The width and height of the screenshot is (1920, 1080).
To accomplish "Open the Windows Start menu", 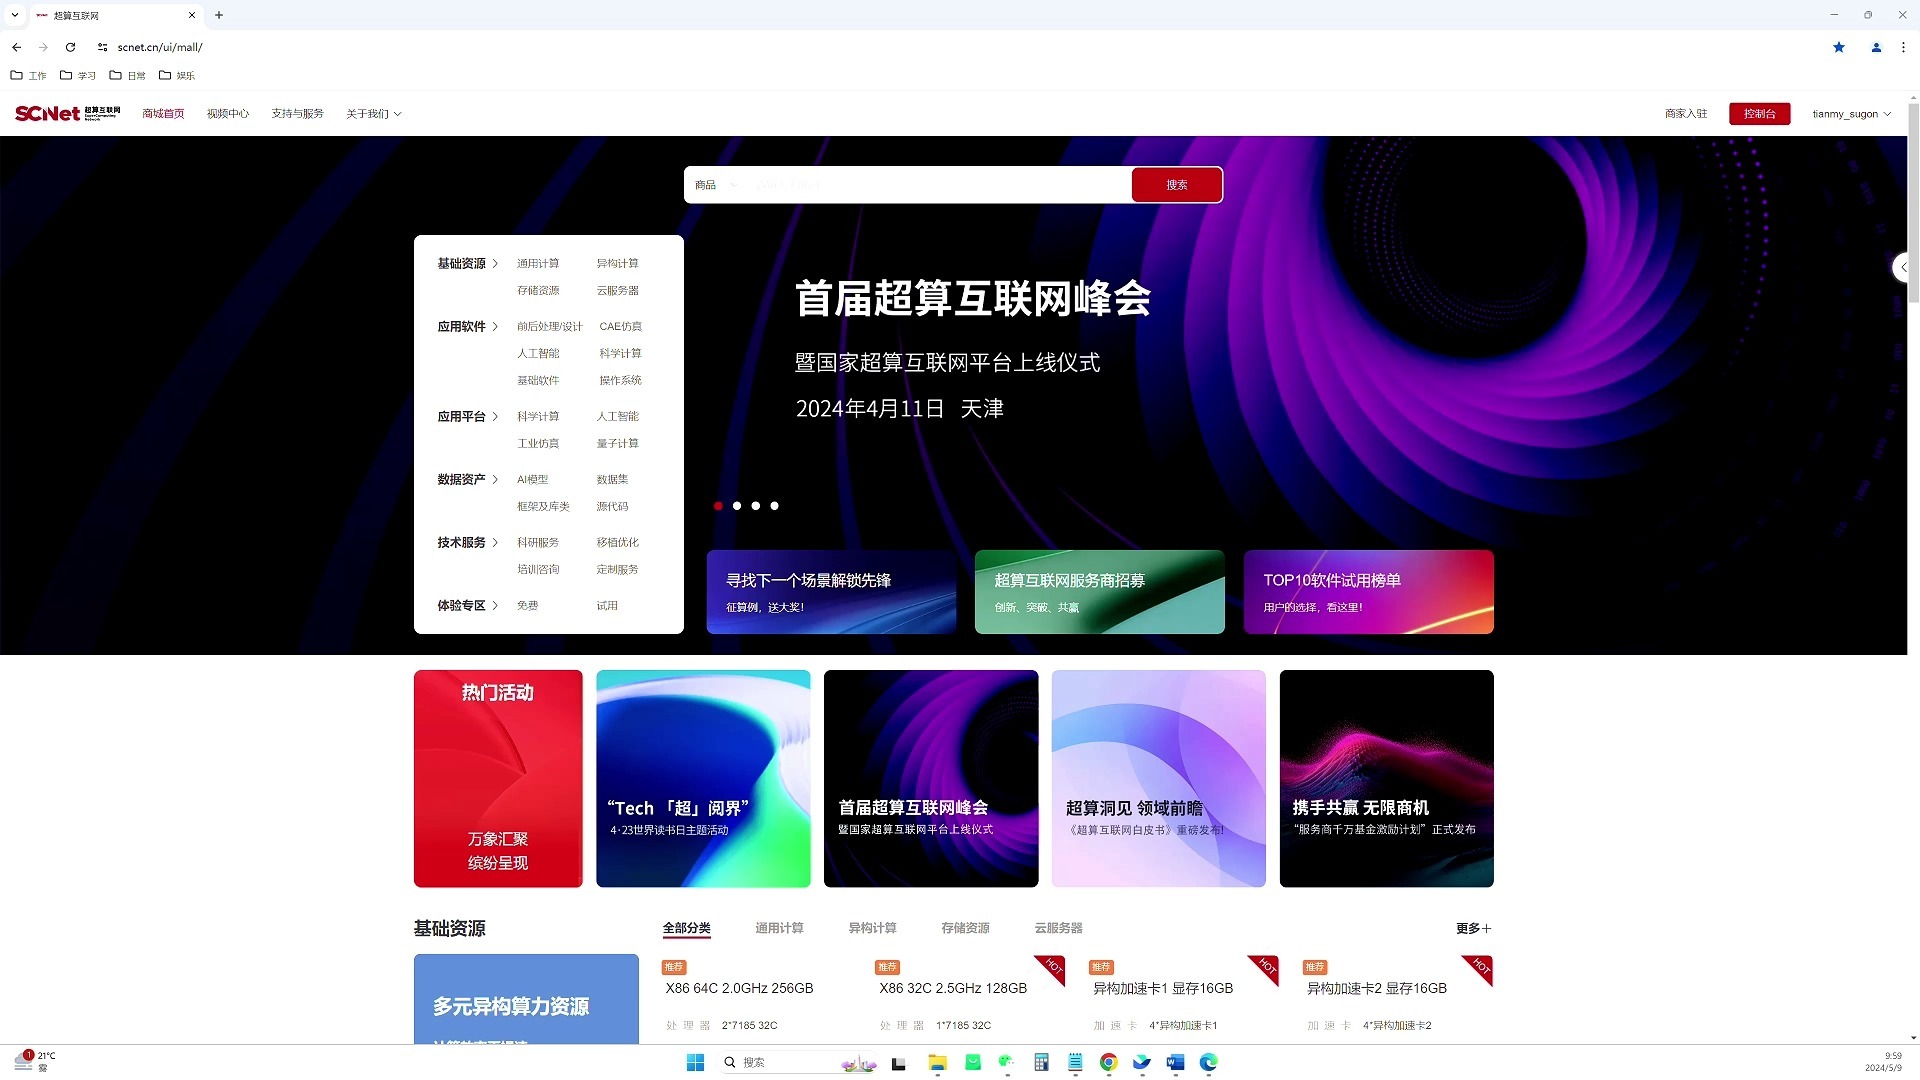I will [695, 1062].
